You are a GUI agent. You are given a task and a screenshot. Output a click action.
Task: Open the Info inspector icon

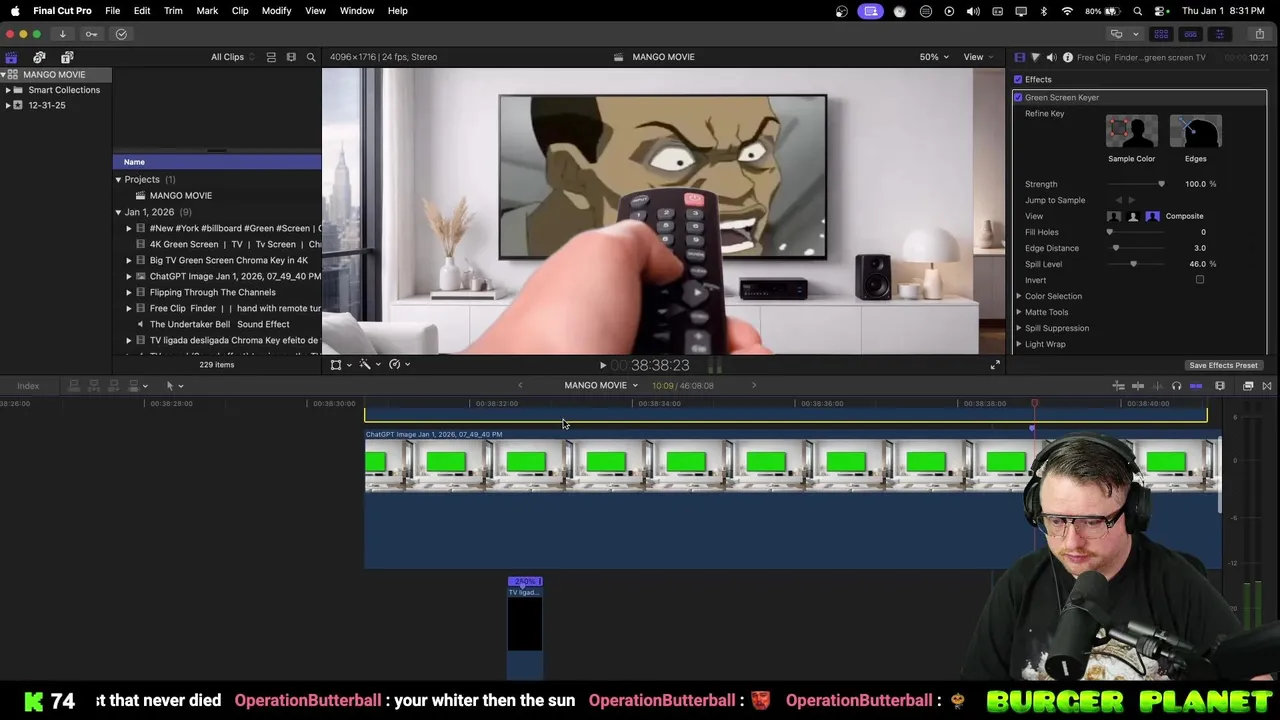coord(1067,57)
